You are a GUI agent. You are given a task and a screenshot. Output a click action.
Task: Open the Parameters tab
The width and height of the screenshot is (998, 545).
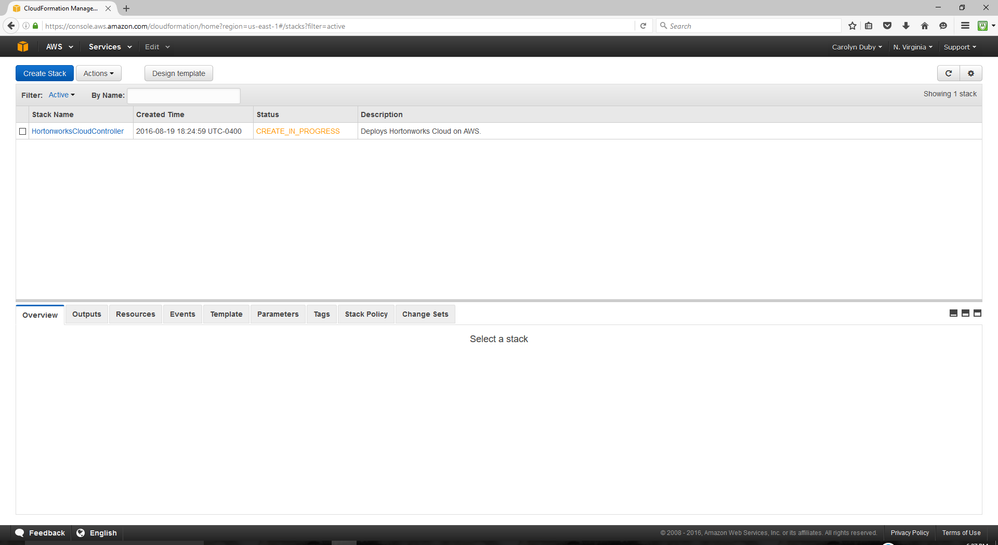(278, 314)
